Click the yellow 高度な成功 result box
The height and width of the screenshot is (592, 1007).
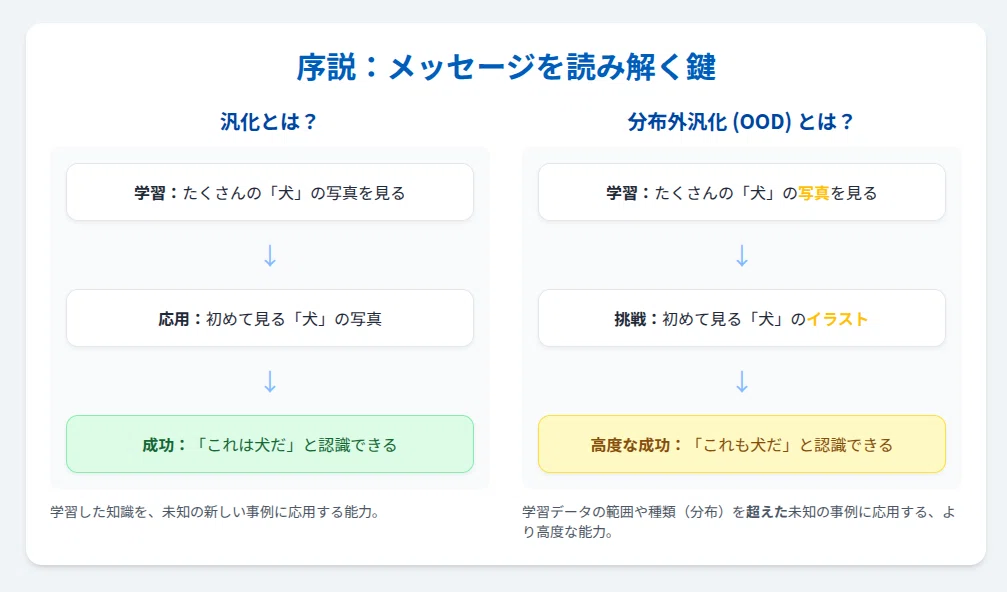click(x=742, y=444)
